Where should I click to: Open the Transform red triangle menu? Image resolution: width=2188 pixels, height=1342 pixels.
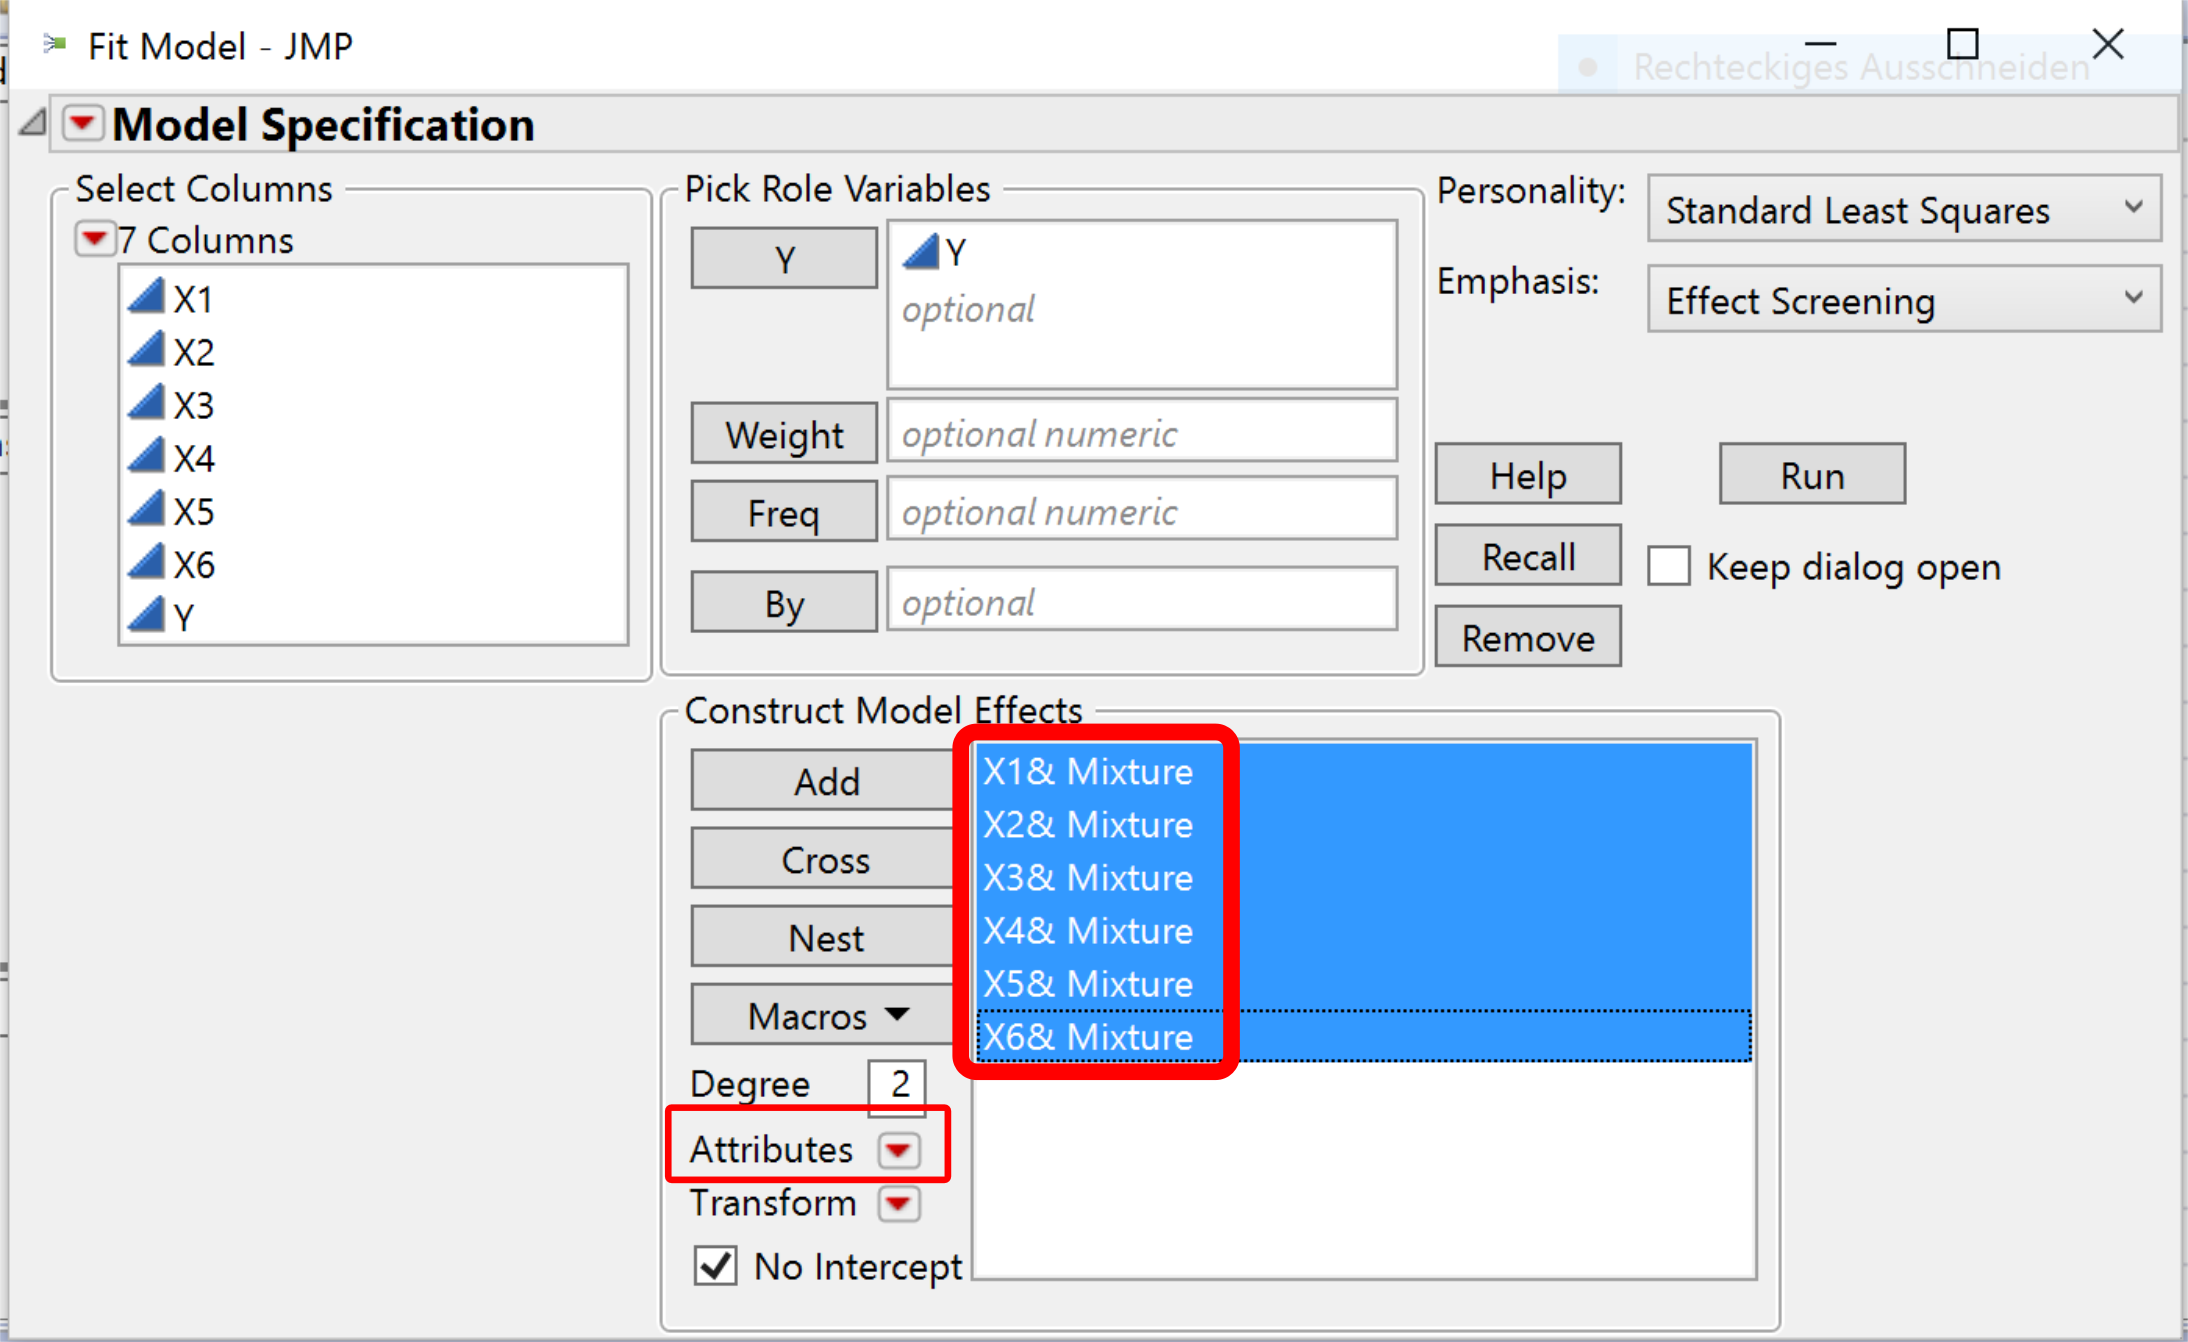897,1204
